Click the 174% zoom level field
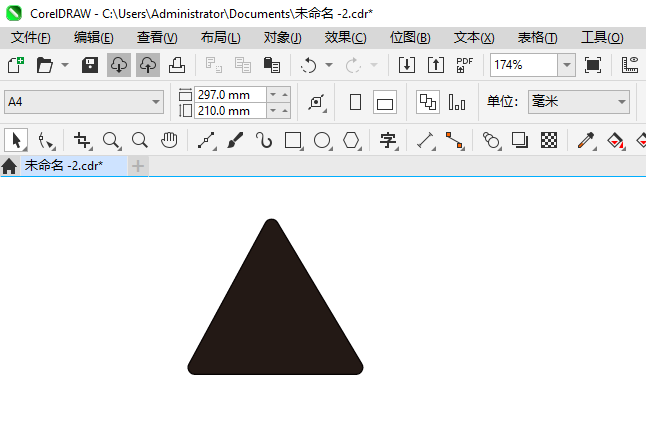 coord(524,65)
